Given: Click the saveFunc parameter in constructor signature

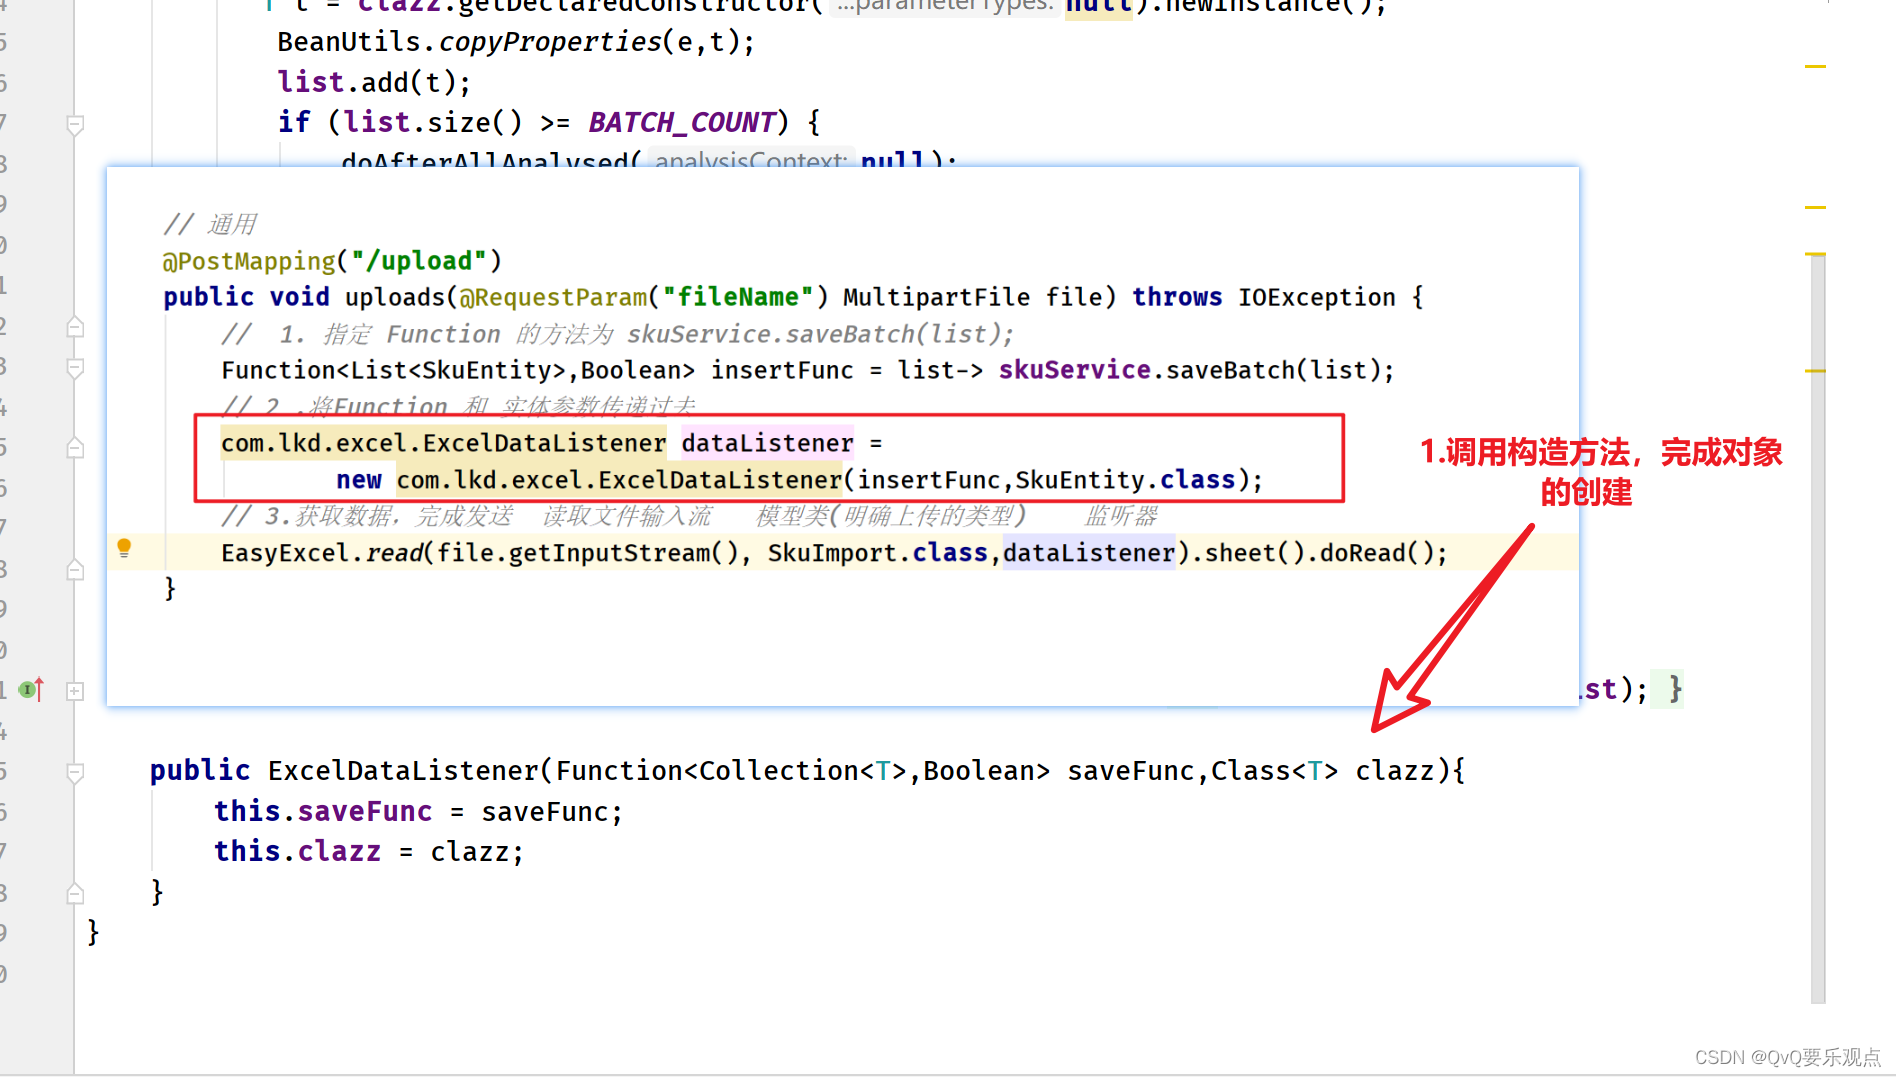Looking at the screenshot, I should click(1130, 771).
